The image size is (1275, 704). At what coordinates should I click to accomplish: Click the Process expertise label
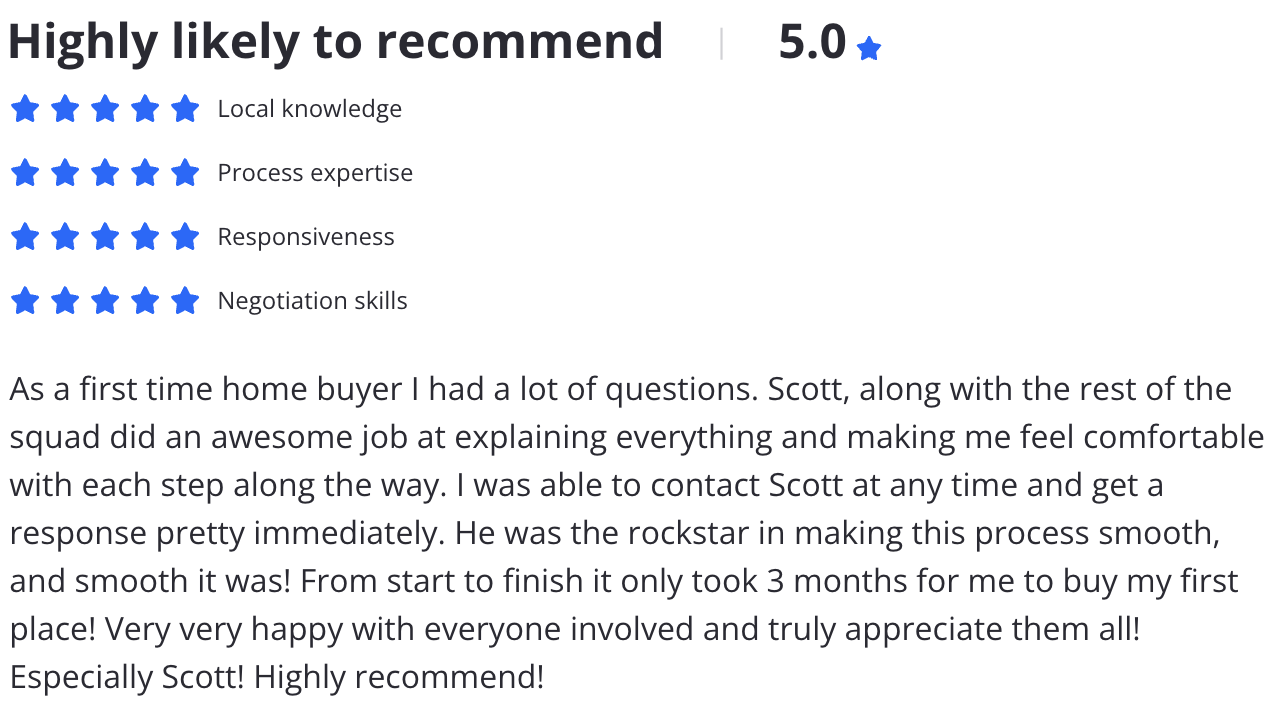click(x=315, y=173)
